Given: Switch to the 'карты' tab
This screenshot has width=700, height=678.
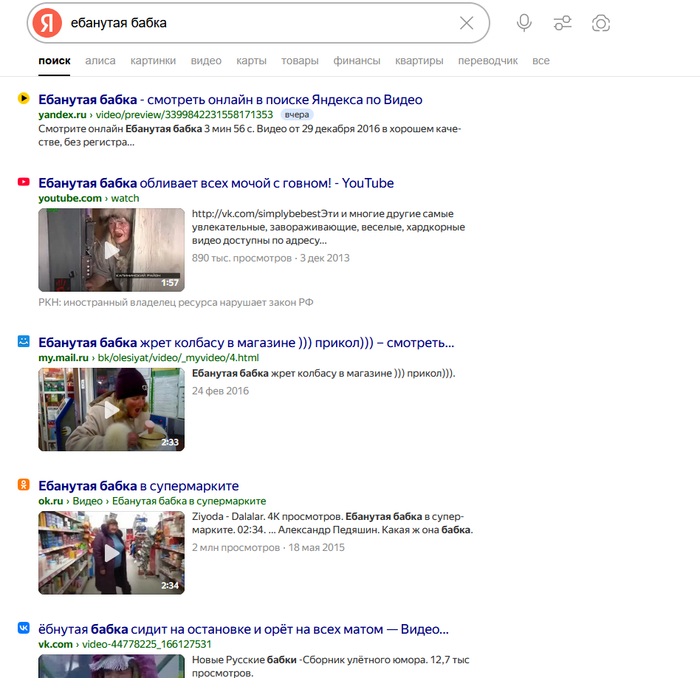Looking at the screenshot, I should (x=251, y=61).
